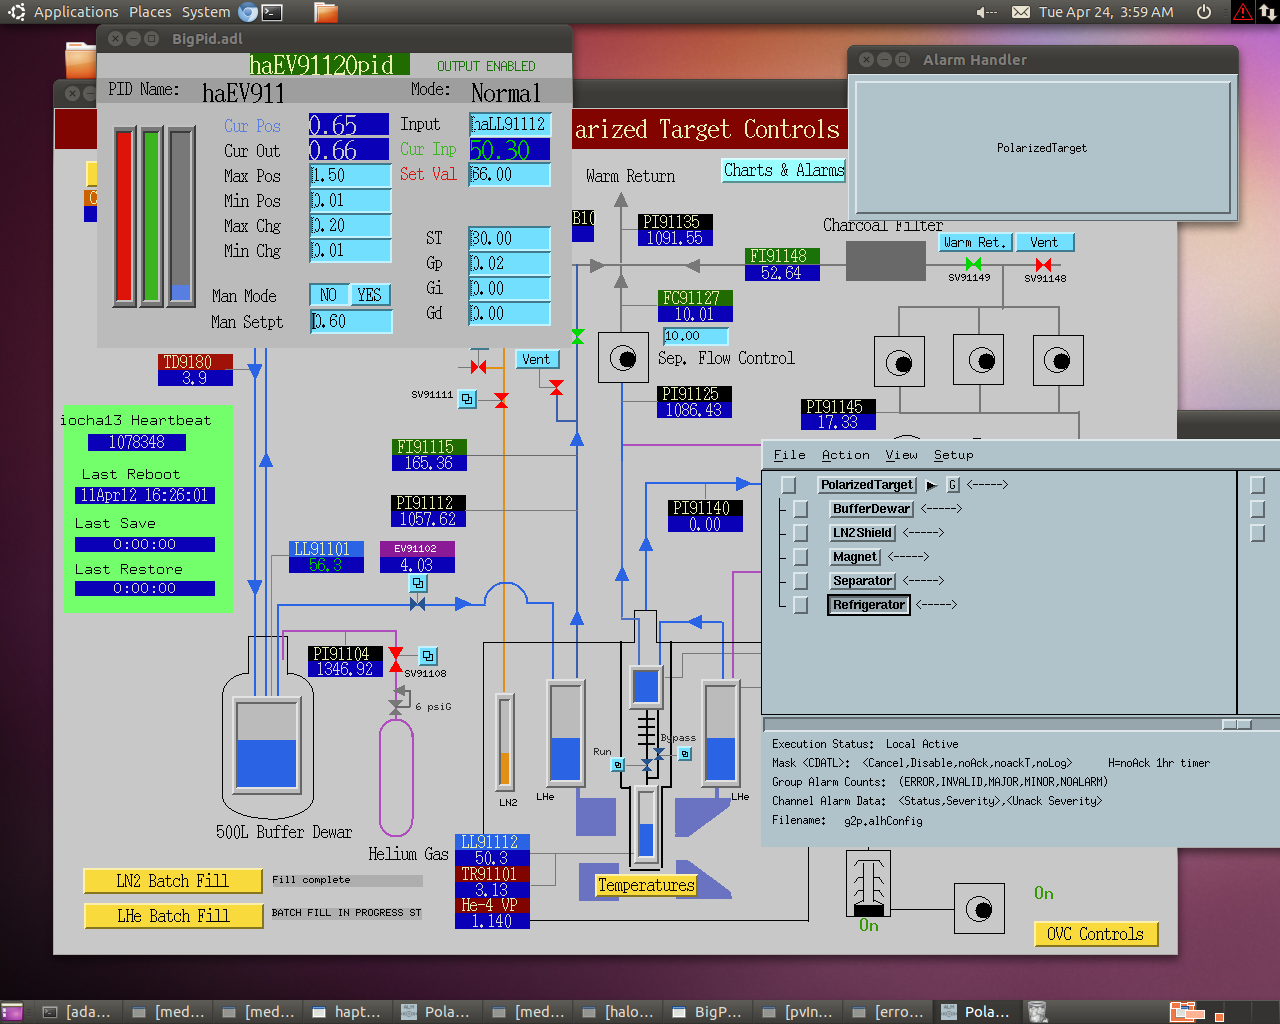
Task: Open the Action menu in alarm handler
Action: (x=845, y=455)
